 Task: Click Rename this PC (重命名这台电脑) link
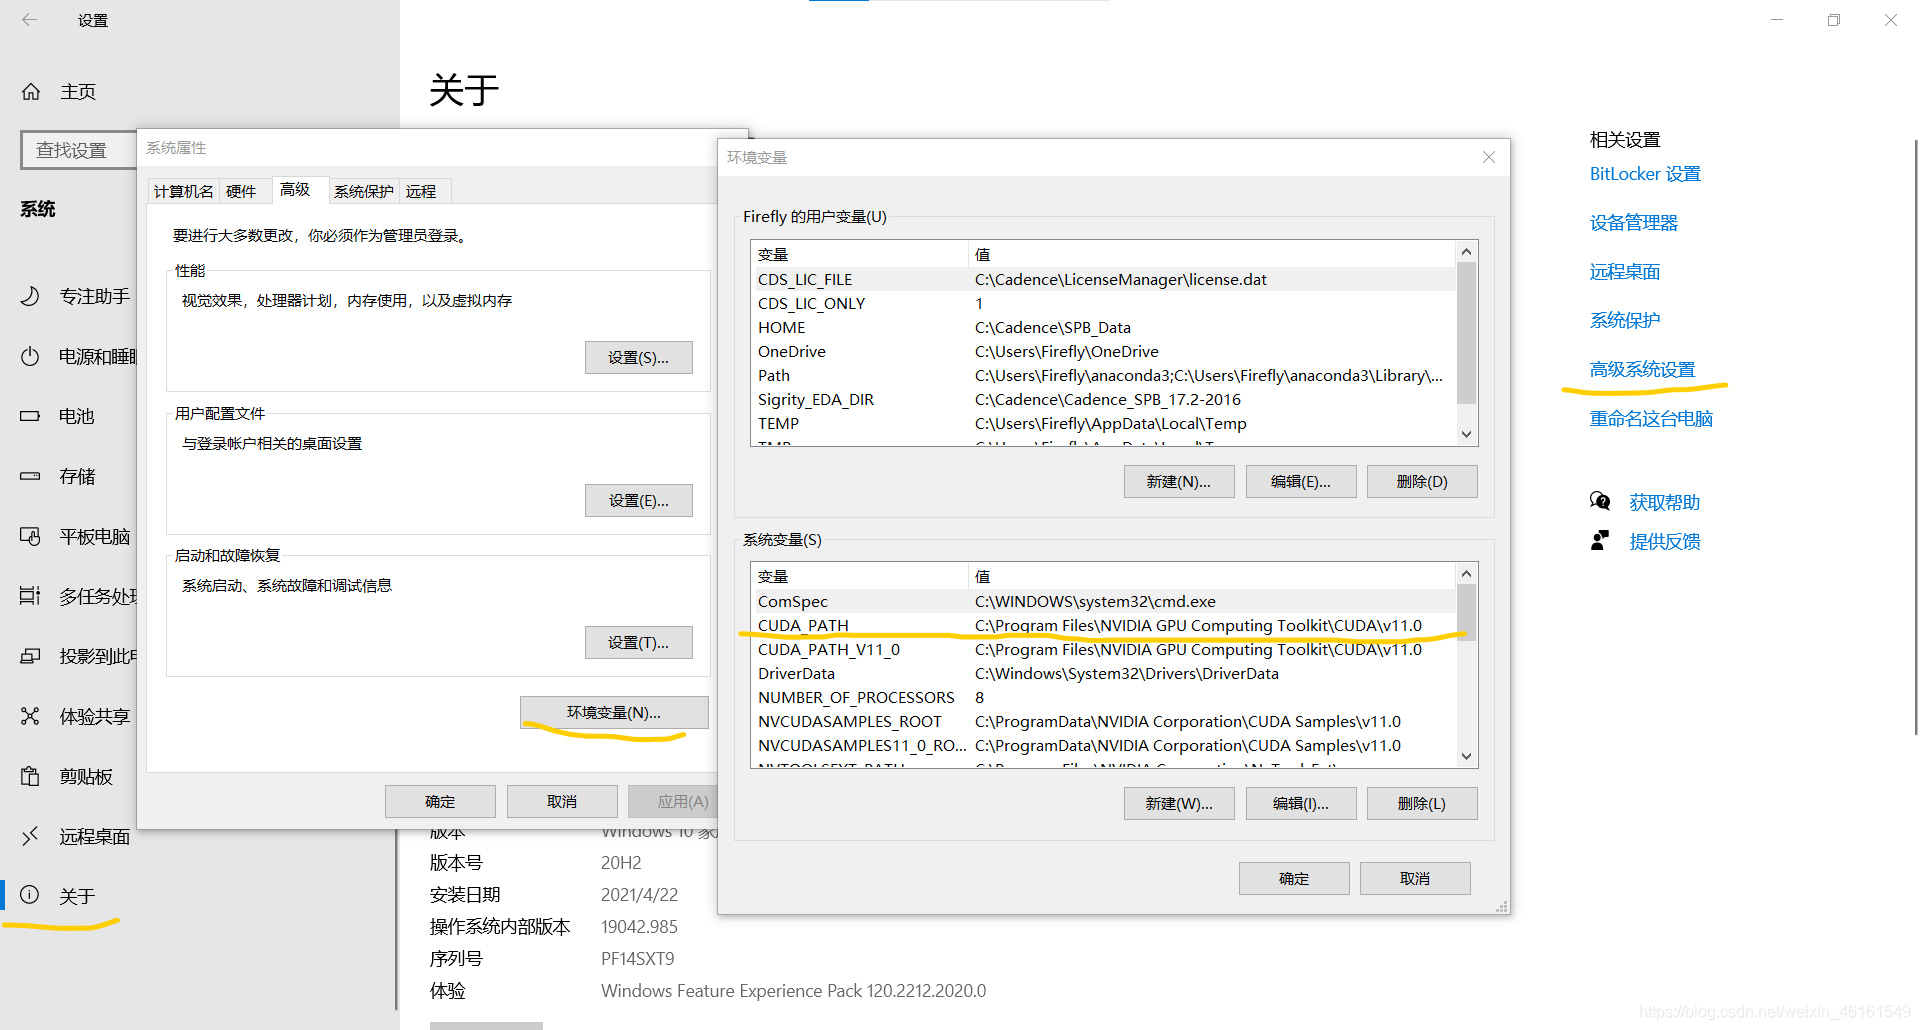[1651, 419]
